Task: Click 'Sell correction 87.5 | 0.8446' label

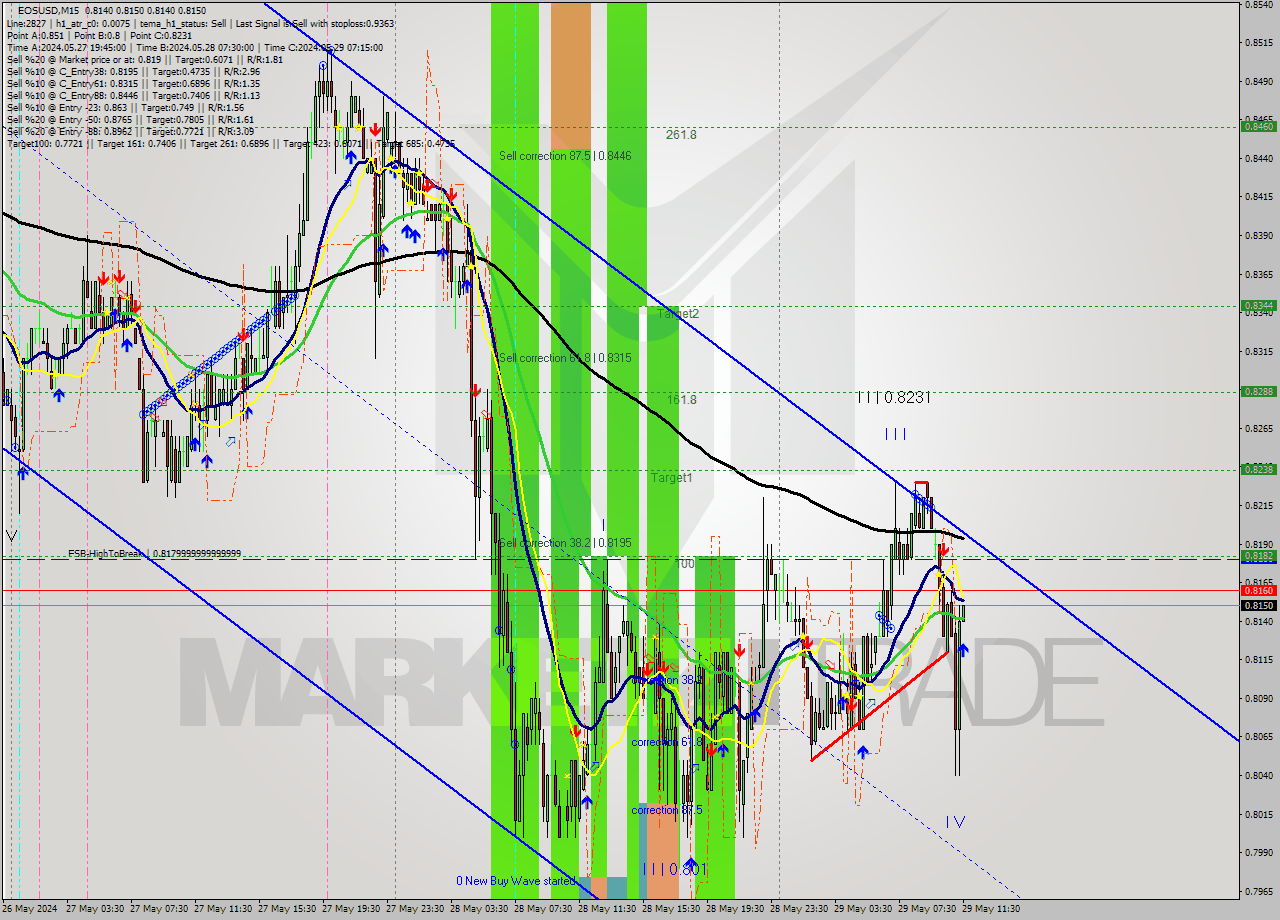Action: pos(565,156)
